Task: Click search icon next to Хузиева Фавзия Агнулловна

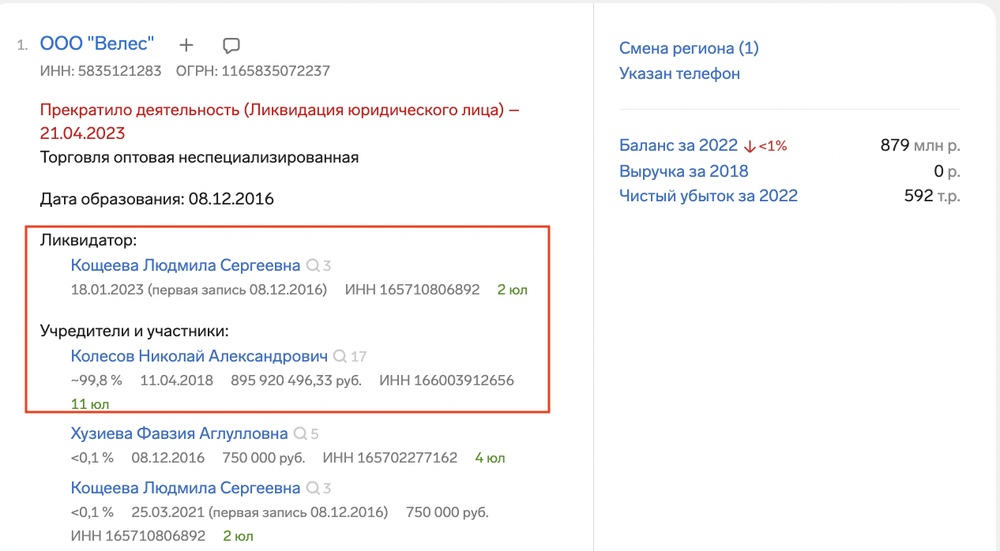Action: (300, 434)
